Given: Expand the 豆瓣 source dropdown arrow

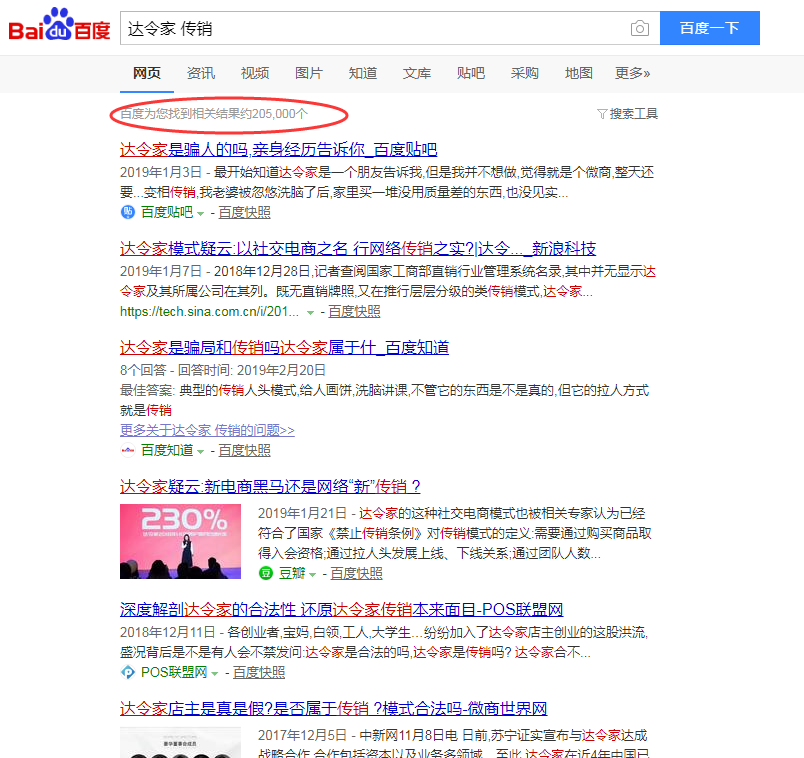Looking at the screenshot, I should tap(312, 574).
